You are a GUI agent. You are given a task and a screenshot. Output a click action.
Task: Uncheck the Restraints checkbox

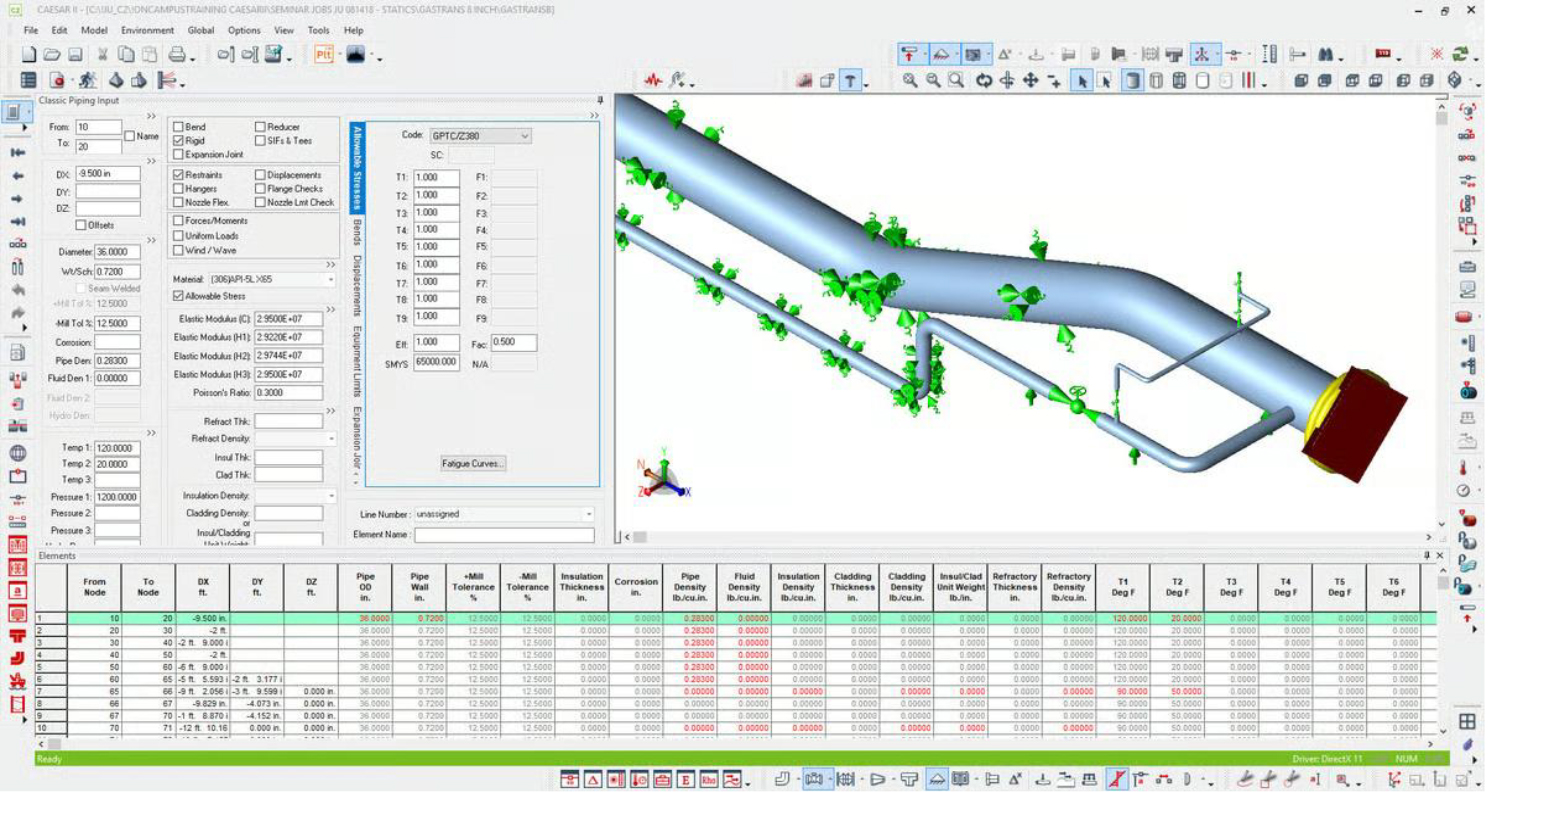pyautogui.click(x=178, y=175)
